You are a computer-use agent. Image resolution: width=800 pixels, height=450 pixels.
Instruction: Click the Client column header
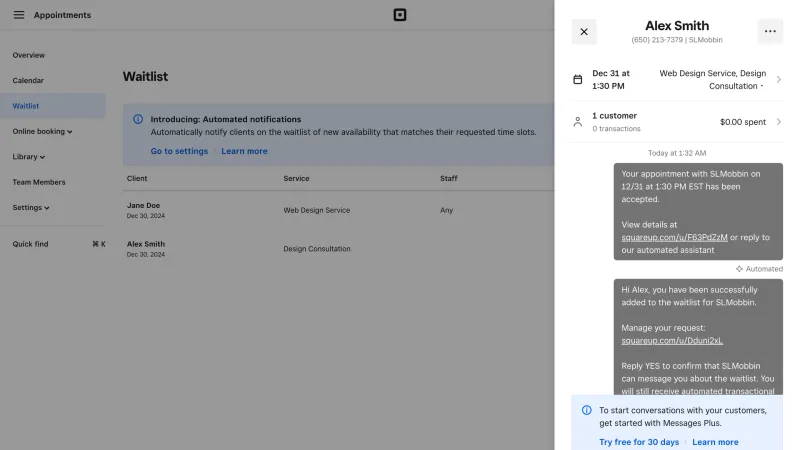(137, 179)
